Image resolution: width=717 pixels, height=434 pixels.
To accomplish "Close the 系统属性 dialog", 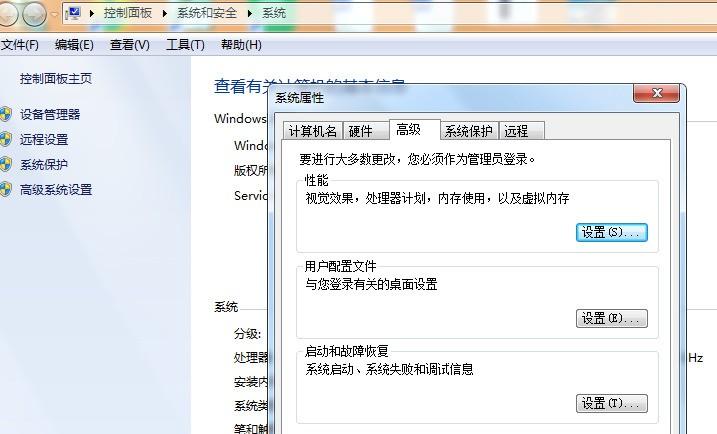I will (657, 93).
